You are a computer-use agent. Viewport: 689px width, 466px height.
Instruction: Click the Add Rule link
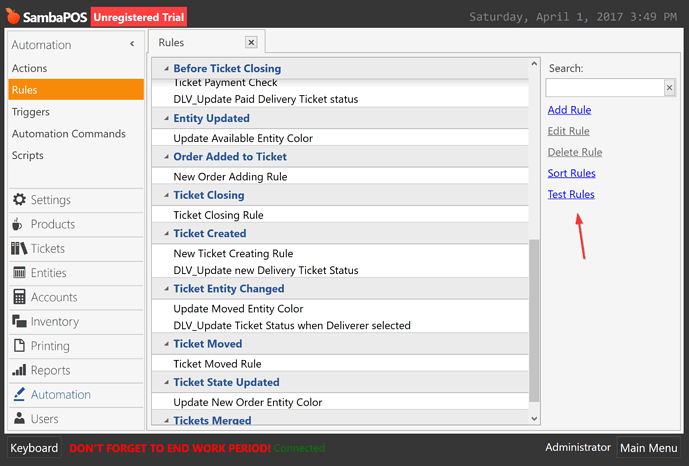569,110
